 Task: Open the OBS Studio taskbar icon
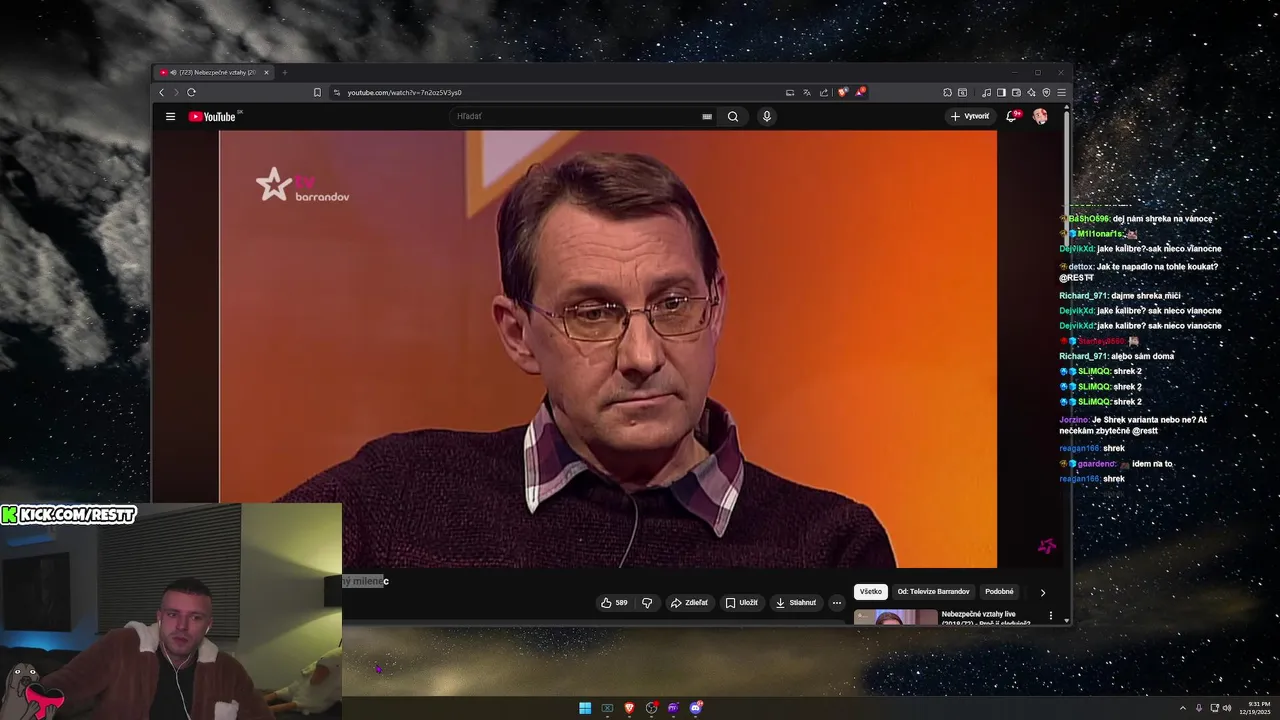click(x=652, y=708)
